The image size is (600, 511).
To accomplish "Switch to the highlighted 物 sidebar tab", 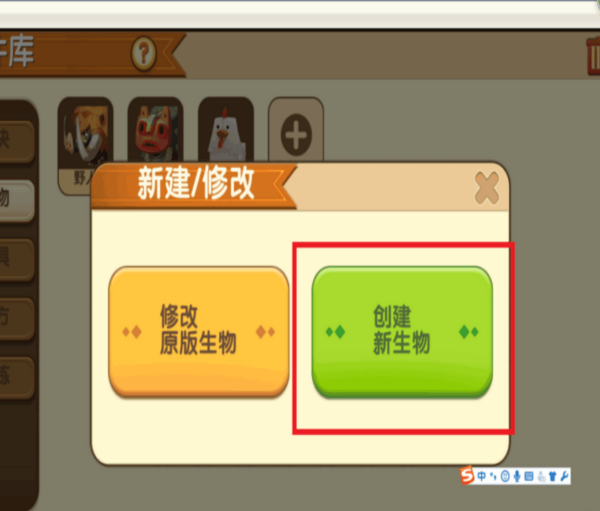I will click(15, 199).
